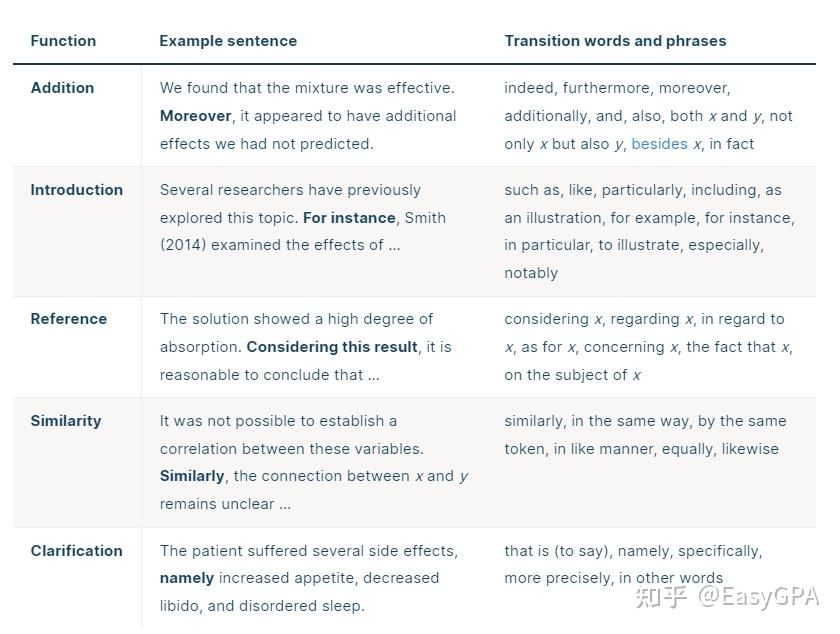
Task: Click the bold word "namely" in example
Action: tap(187, 578)
